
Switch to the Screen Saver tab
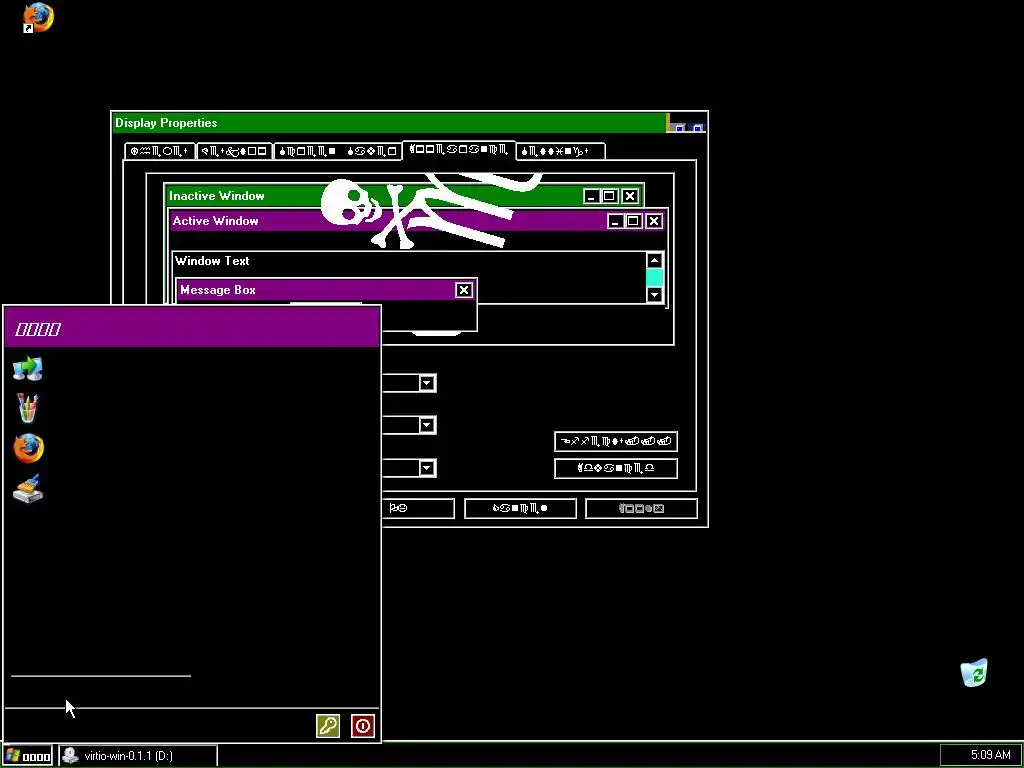[x=338, y=151]
